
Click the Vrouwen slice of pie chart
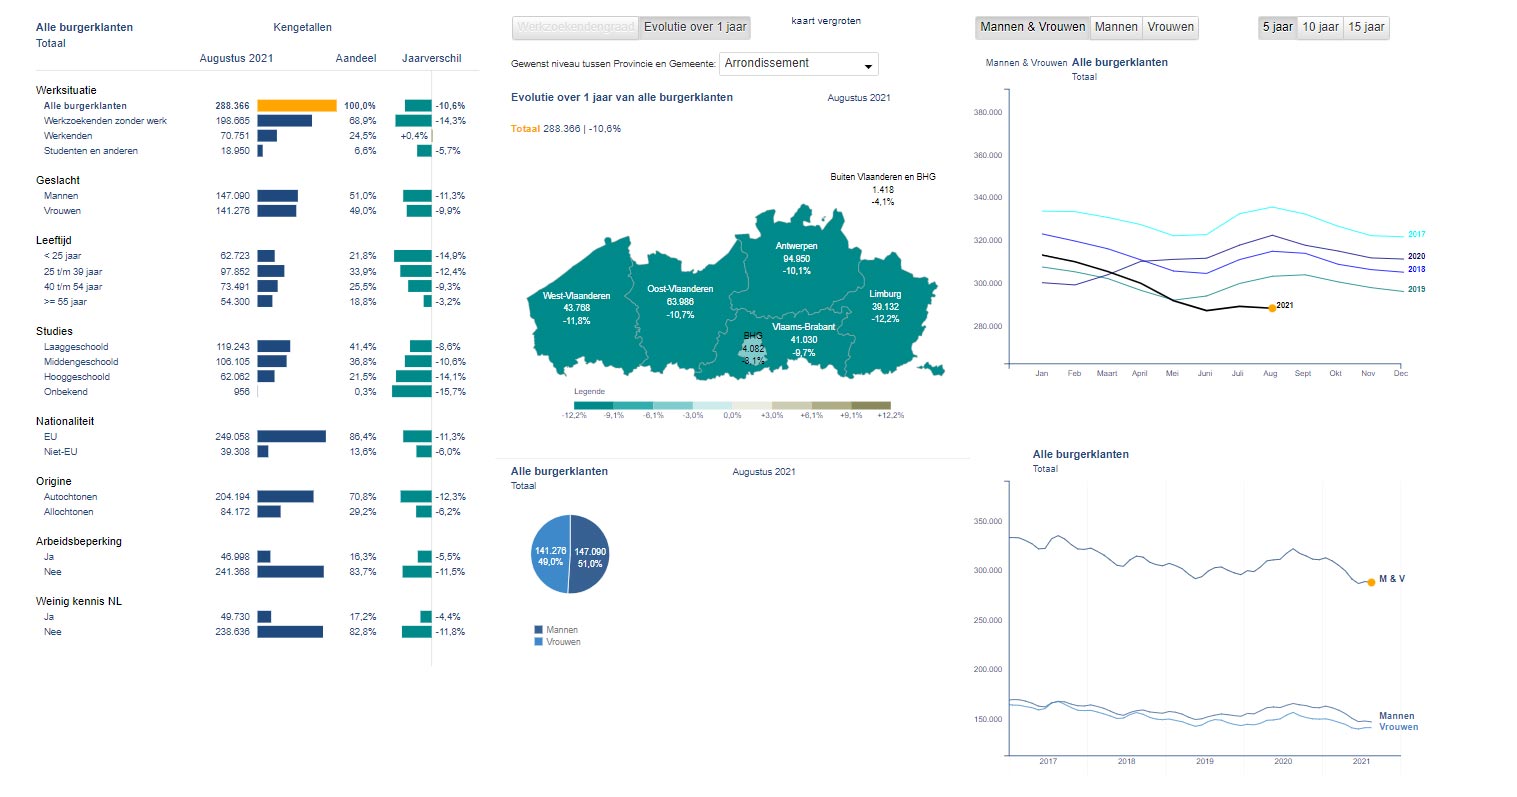549,557
